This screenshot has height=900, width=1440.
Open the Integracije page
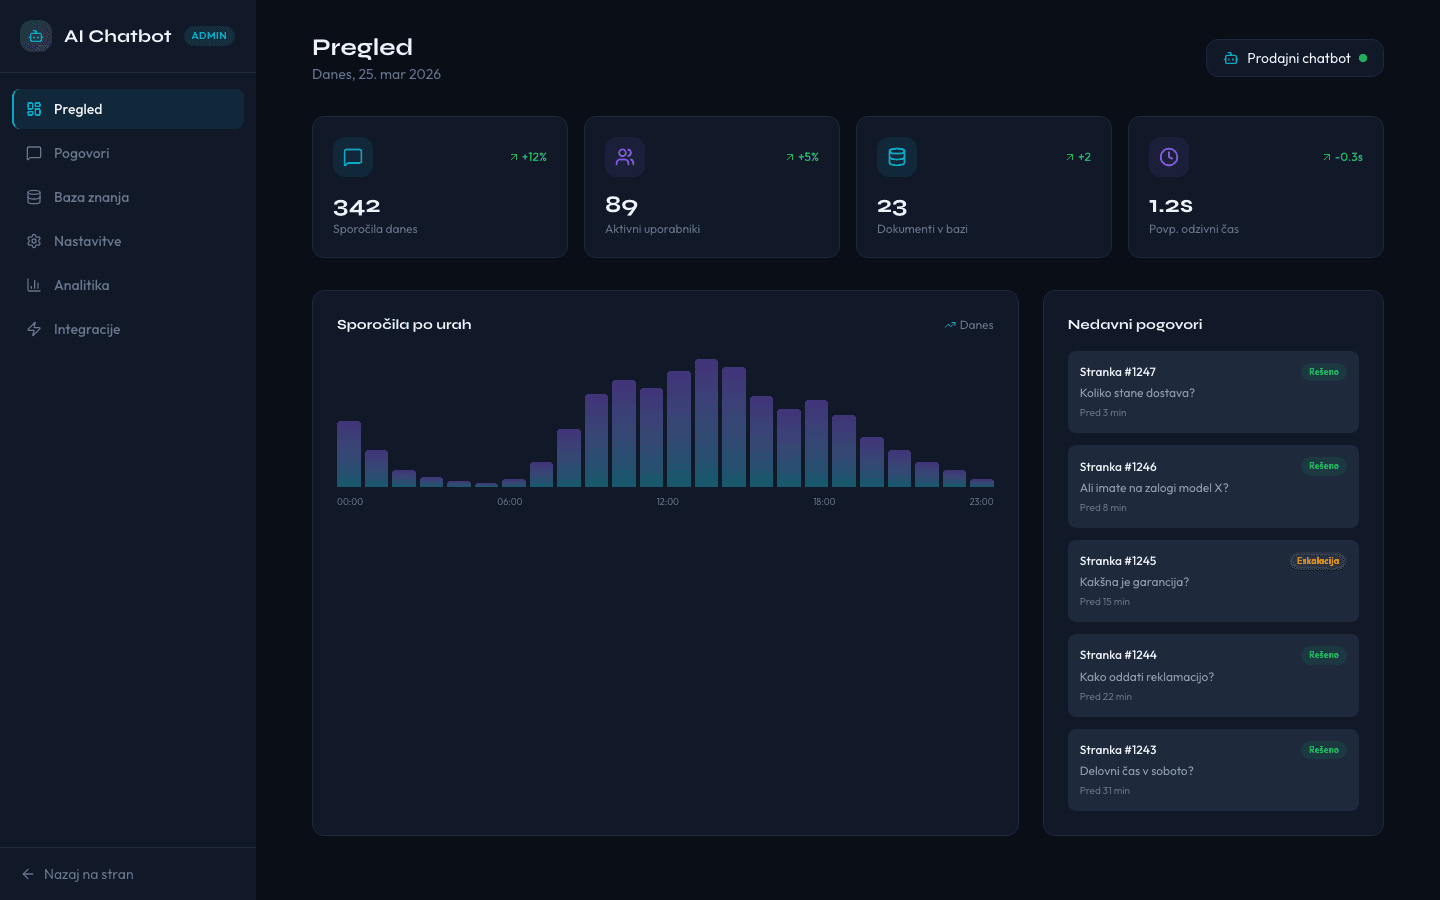coord(128,329)
